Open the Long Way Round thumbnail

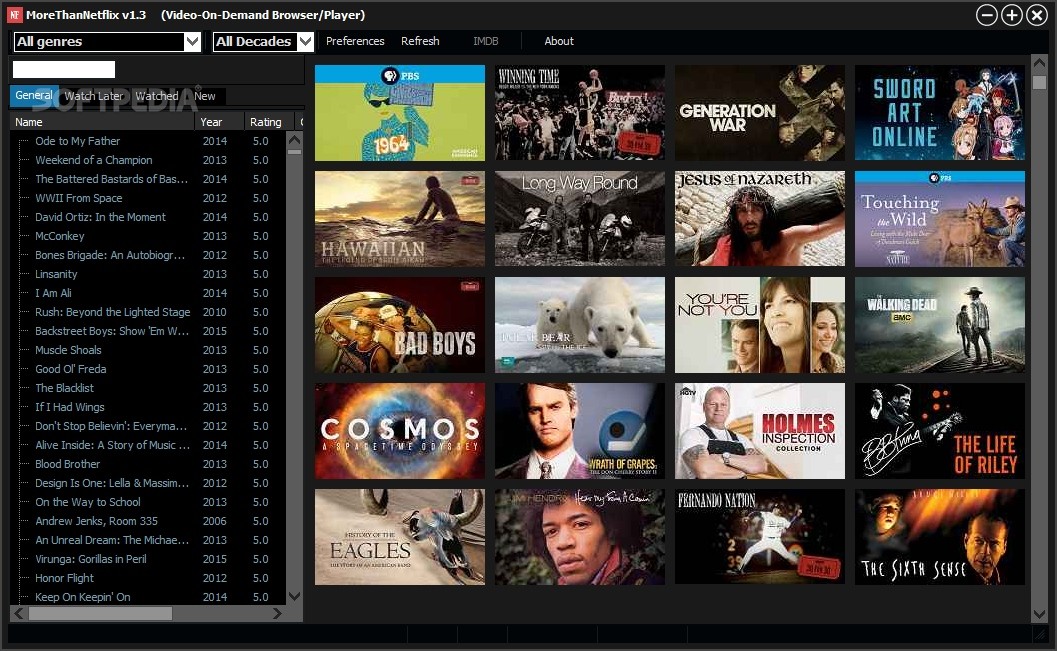(580, 218)
